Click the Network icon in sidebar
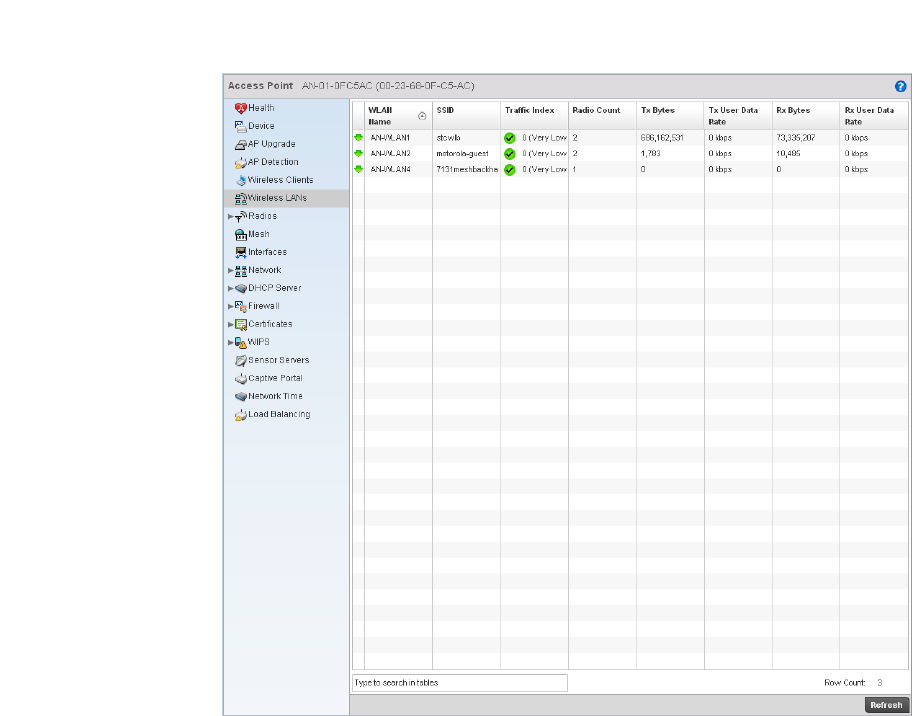Image resolution: width=912 pixels, height=716 pixels. (x=241, y=270)
